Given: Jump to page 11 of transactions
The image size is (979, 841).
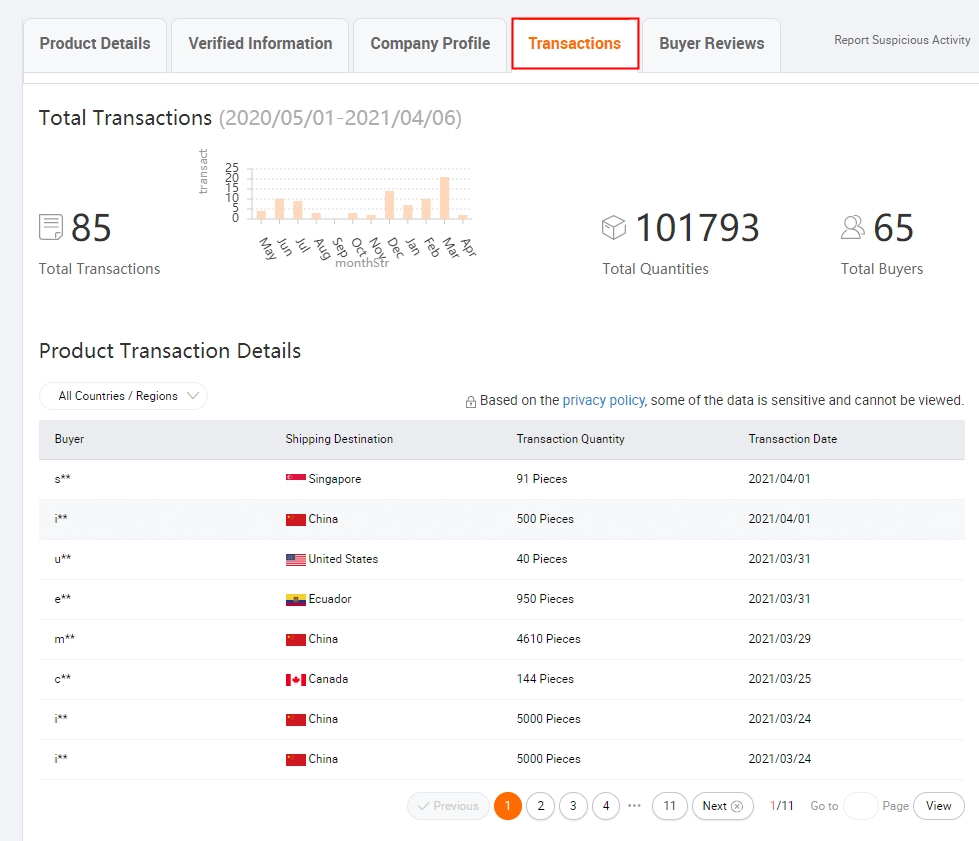Looking at the screenshot, I should click(x=669, y=806).
